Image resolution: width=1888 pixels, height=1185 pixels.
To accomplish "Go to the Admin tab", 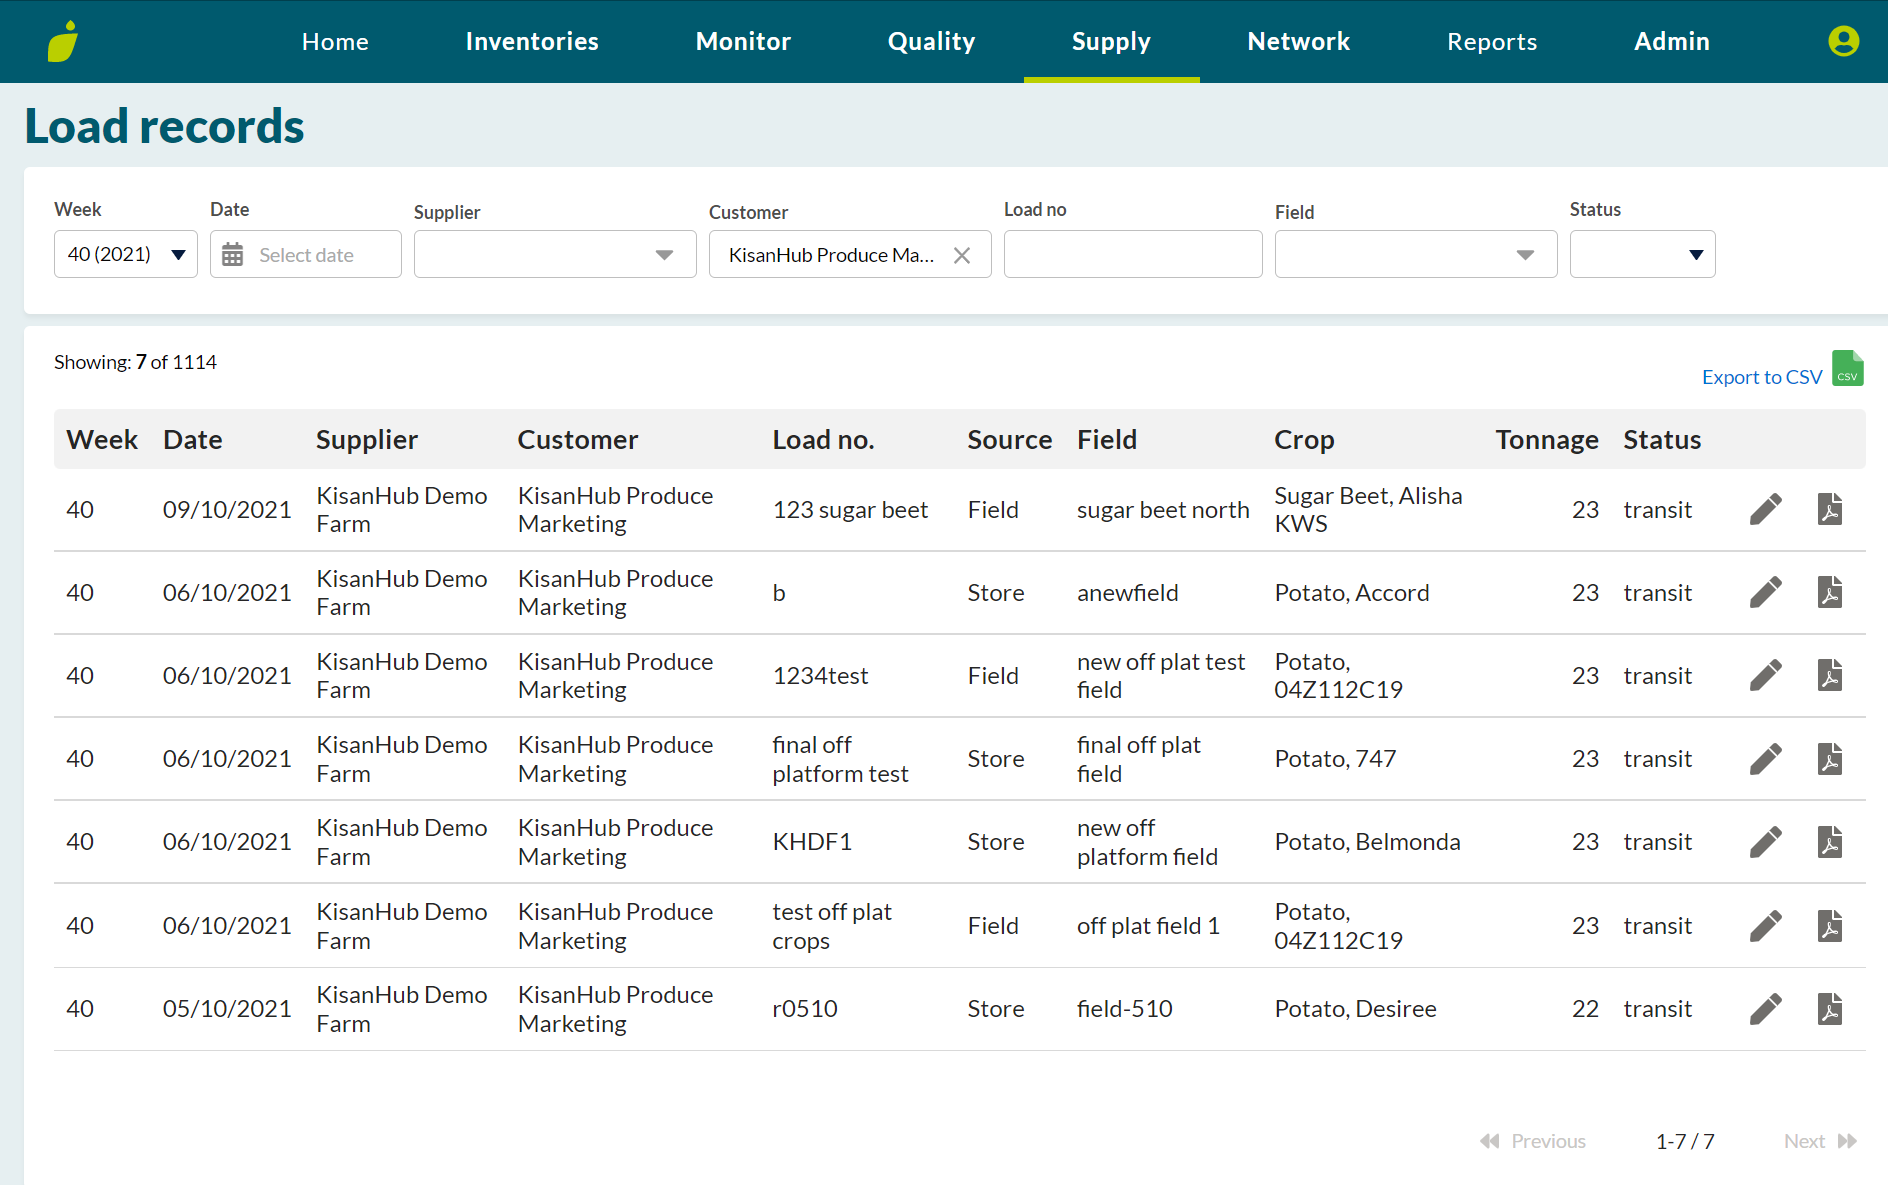I will 1672,41.
